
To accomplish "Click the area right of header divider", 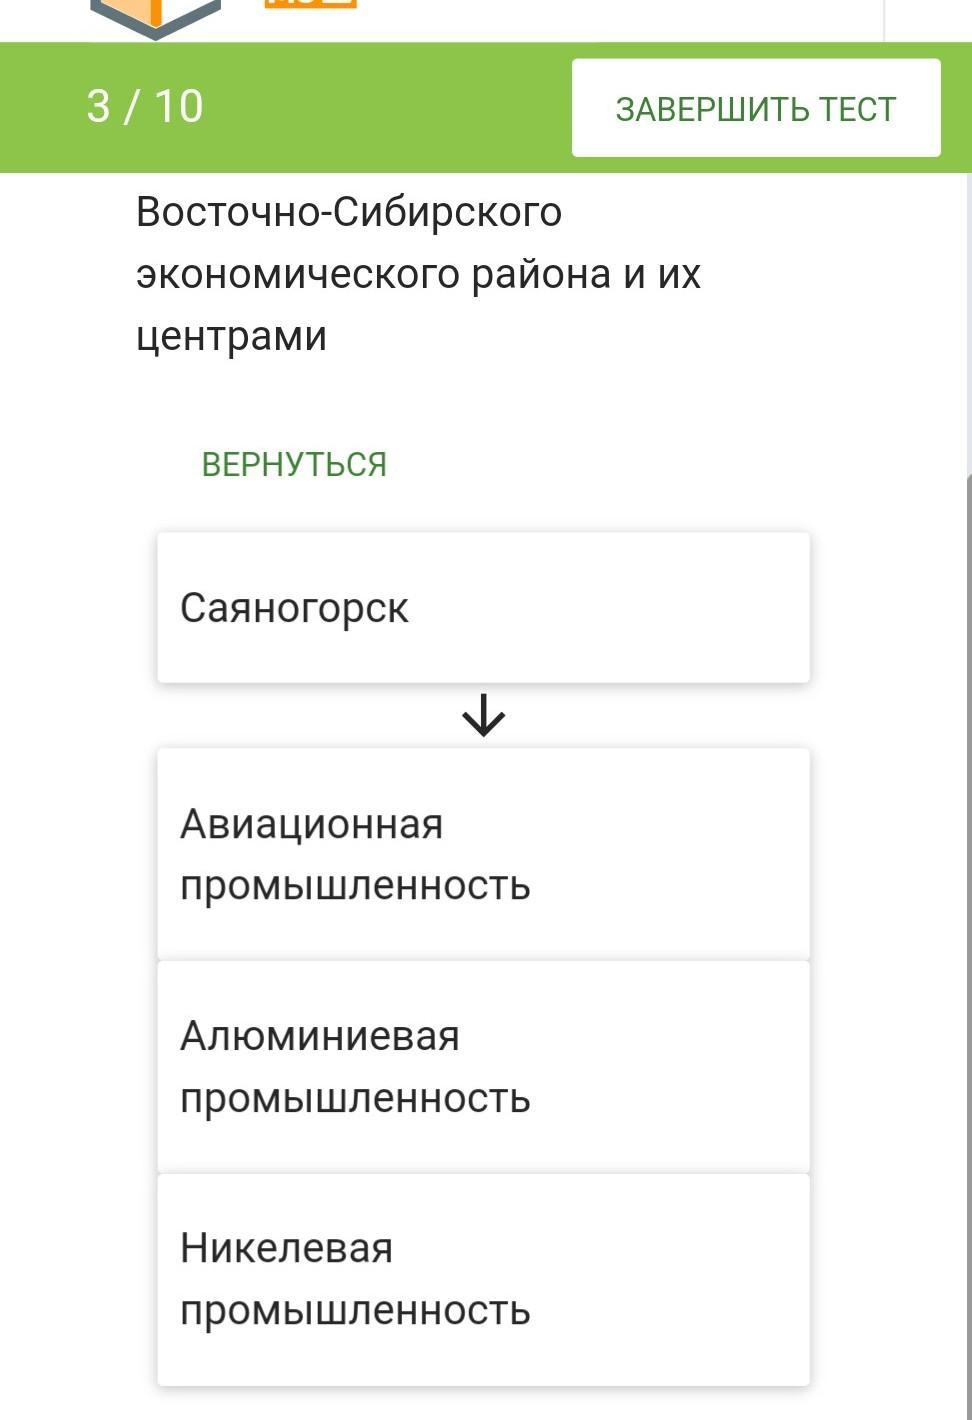I will (x=928, y=20).
